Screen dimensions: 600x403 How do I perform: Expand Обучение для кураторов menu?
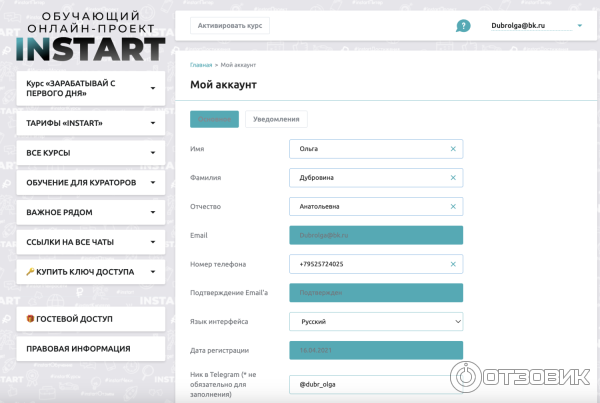(90, 183)
